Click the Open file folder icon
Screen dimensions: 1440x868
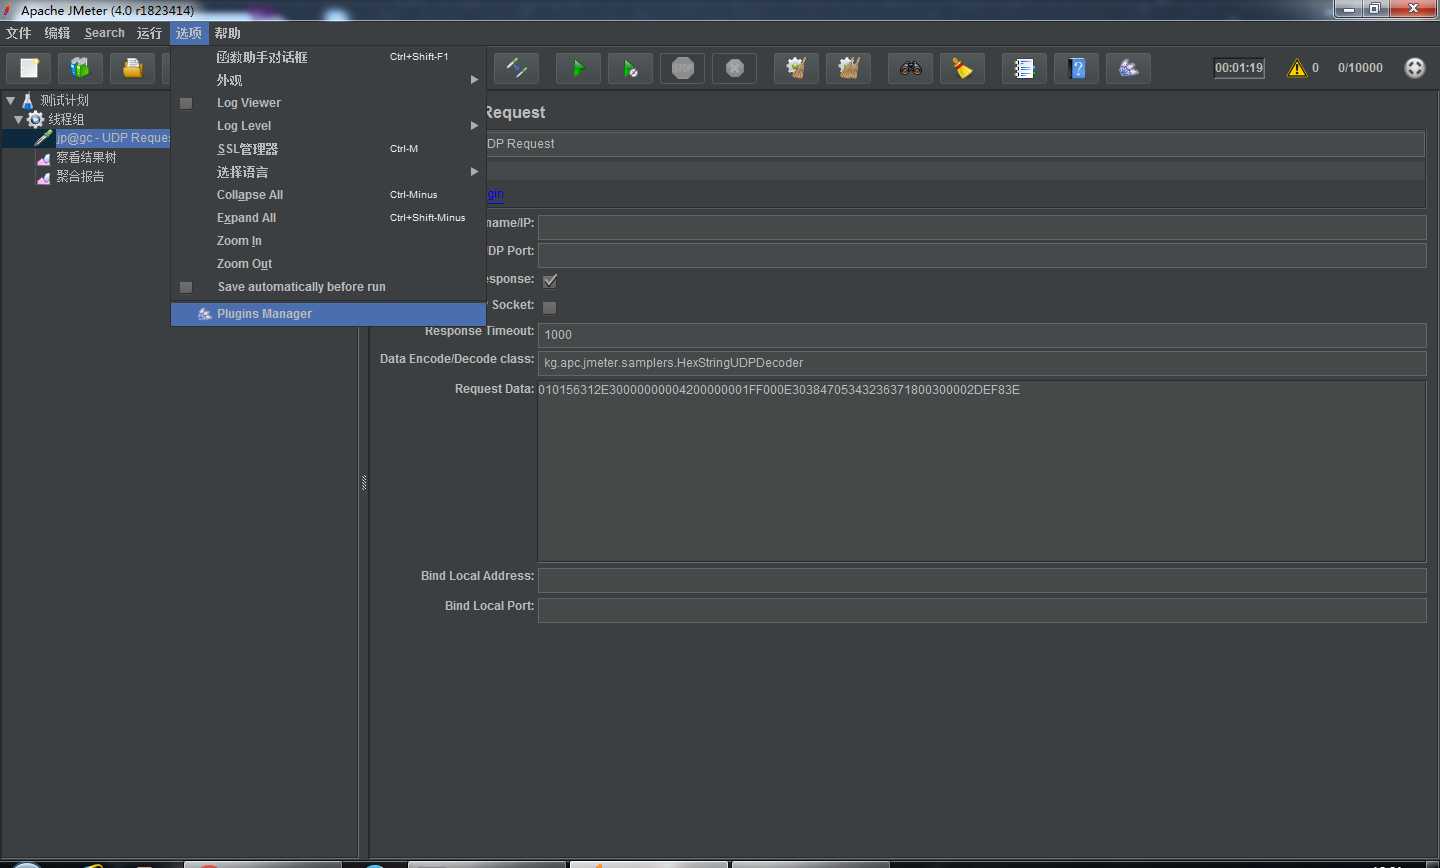(x=132, y=68)
